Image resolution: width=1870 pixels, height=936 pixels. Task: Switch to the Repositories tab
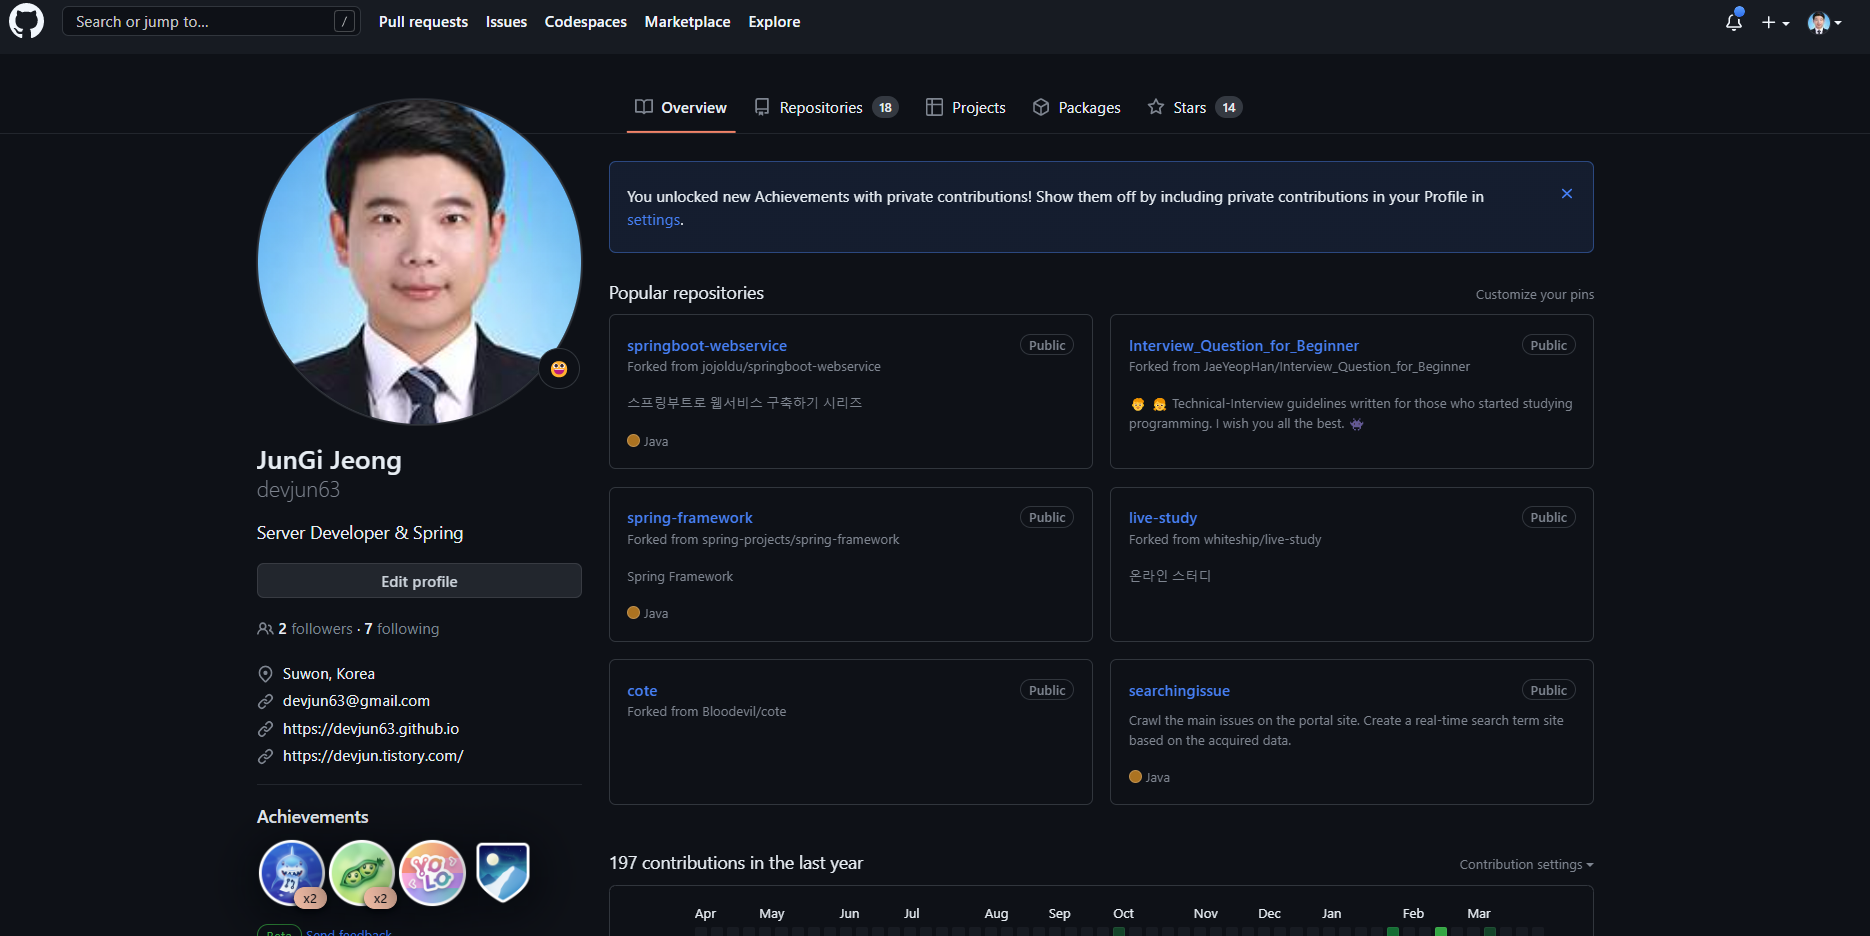826,107
